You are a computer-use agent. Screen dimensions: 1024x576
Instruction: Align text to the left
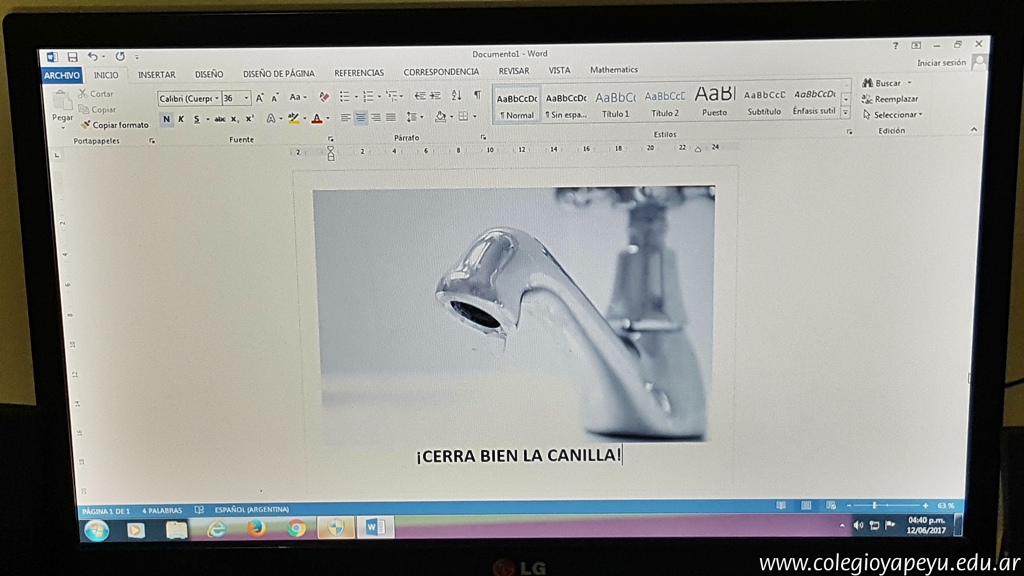[345, 118]
